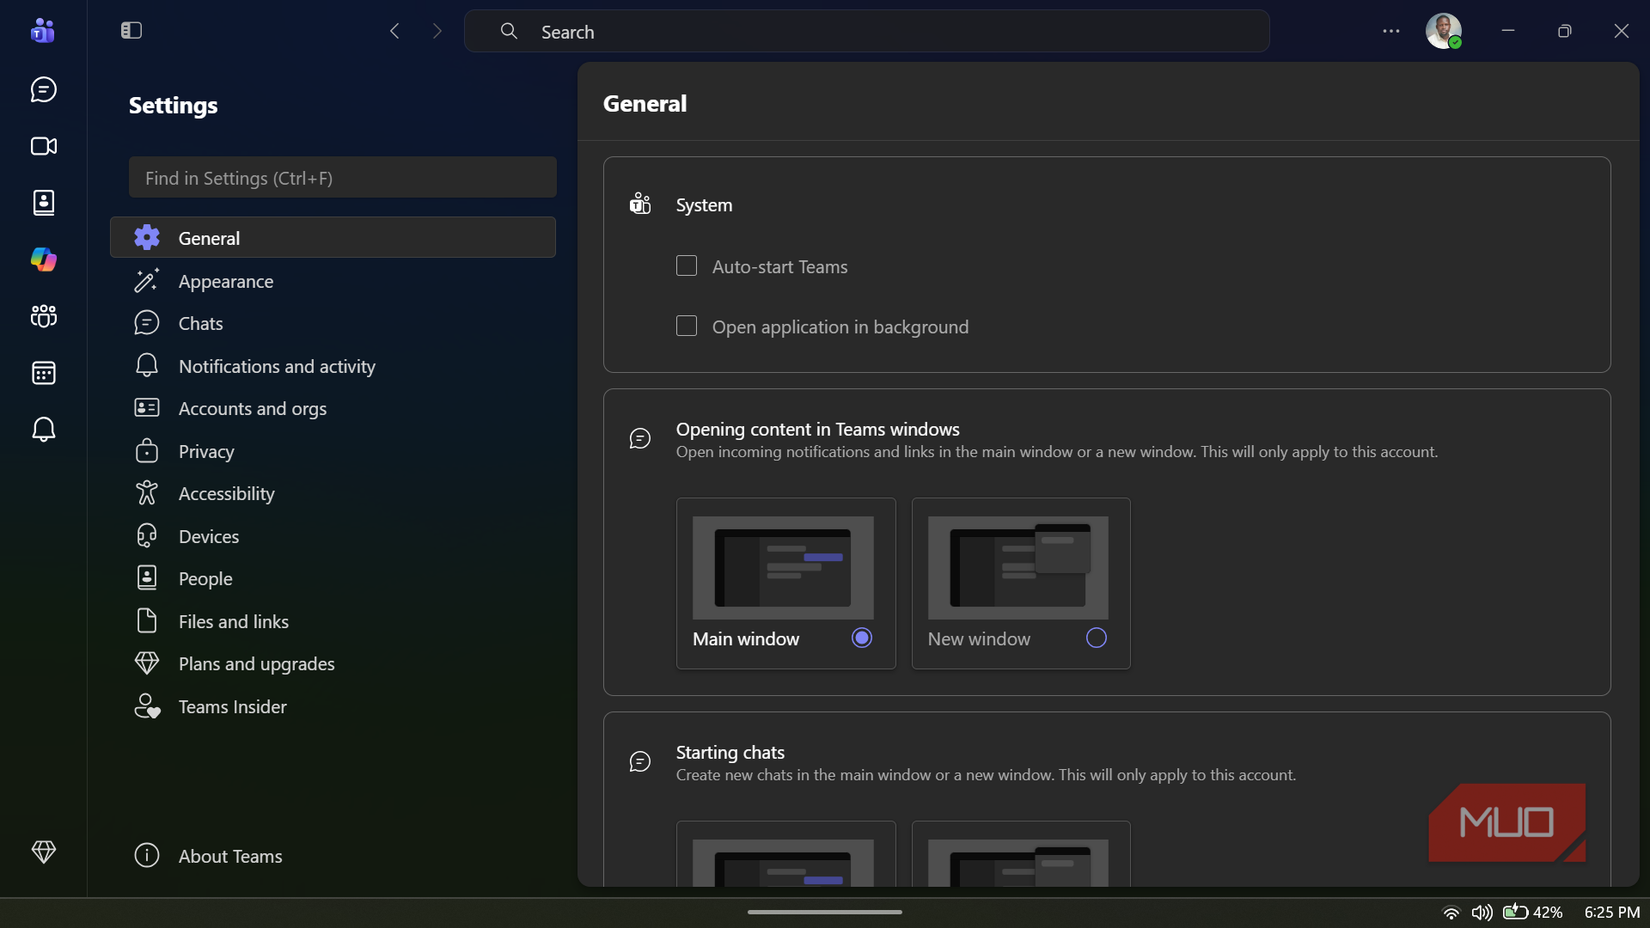This screenshot has width=1650, height=928.
Task: Click the System section icon
Action: (640, 204)
